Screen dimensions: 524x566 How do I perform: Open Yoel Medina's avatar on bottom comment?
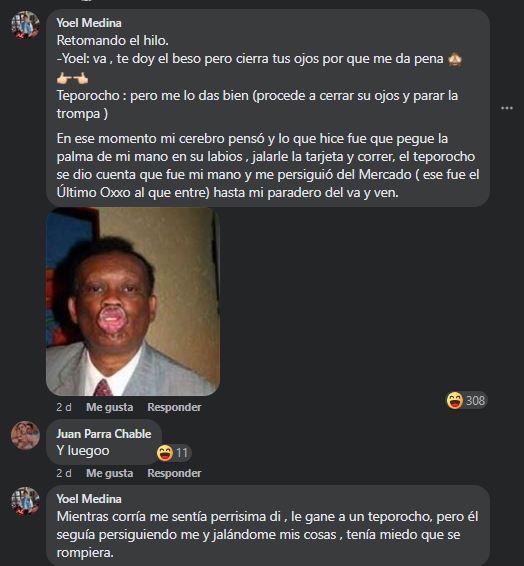point(25,501)
